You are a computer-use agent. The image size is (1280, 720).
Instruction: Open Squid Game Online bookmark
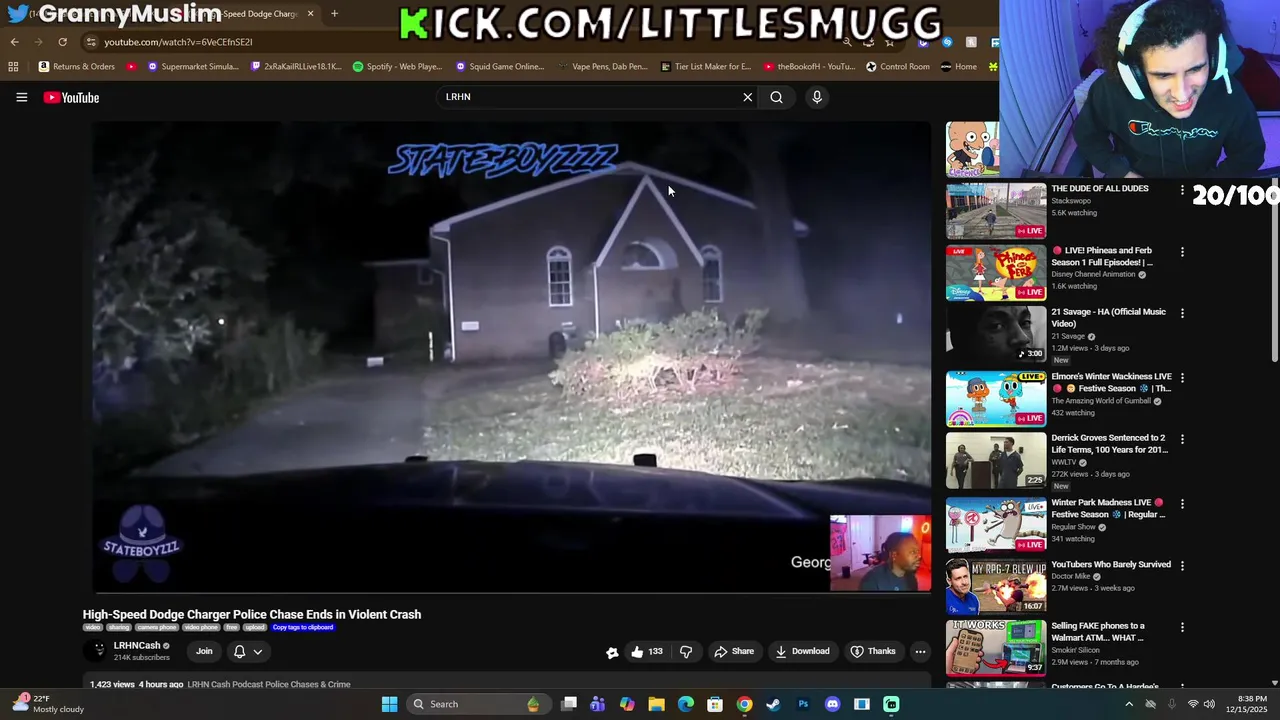coord(499,67)
